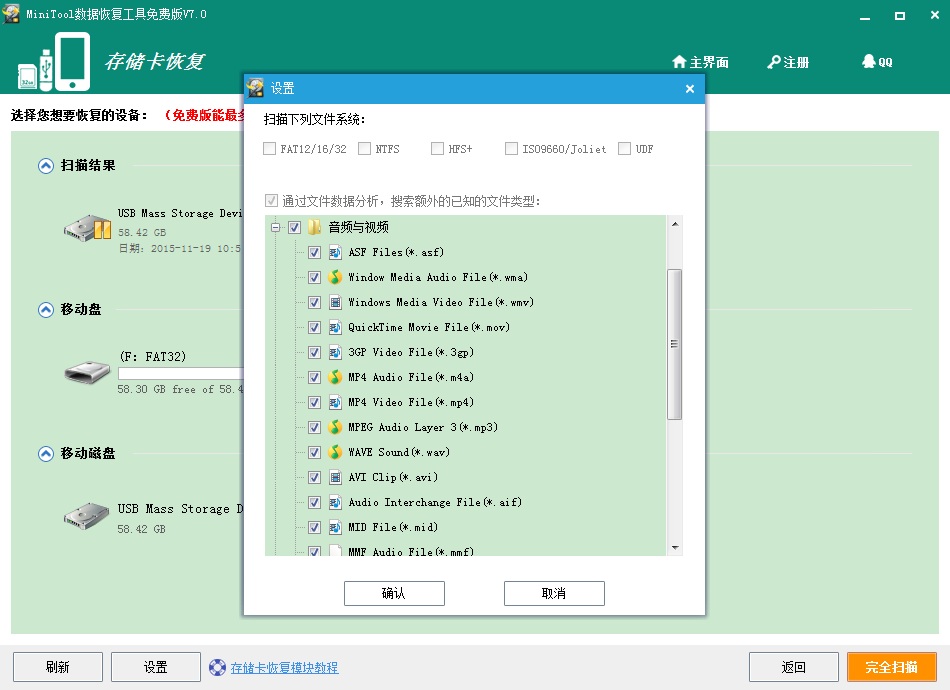950x690 pixels.
Task: Click the MID File icon
Action: [x=335, y=527]
